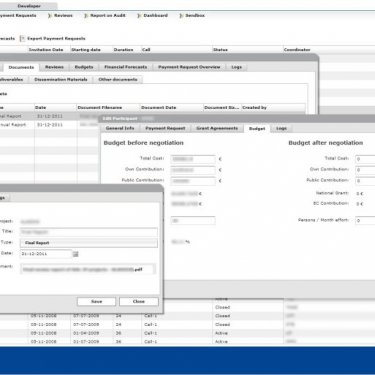Focus Own Contribution field before negotiation

click(x=193, y=170)
